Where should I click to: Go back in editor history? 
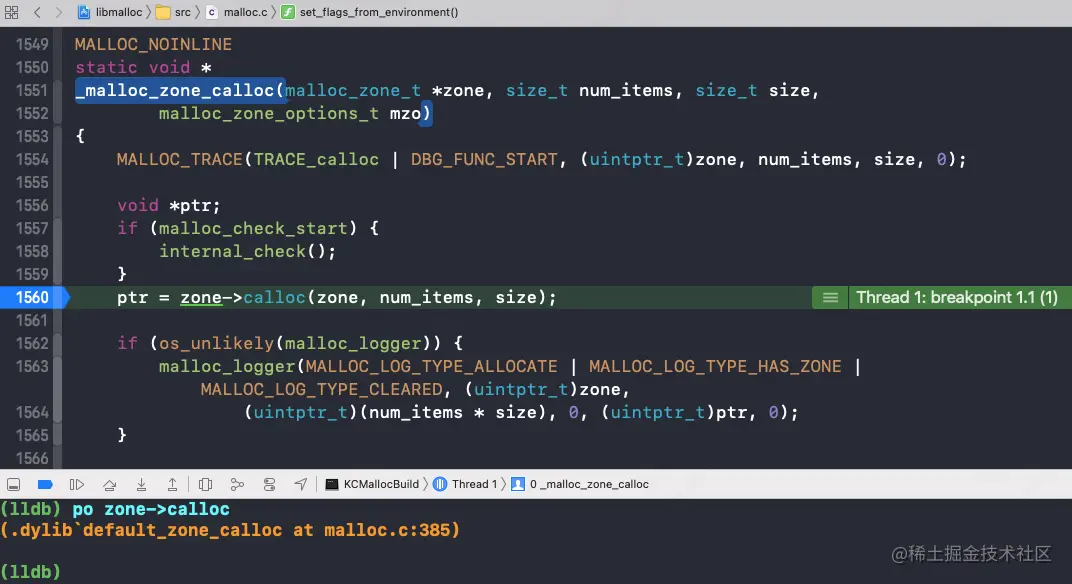tap(38, 12)
